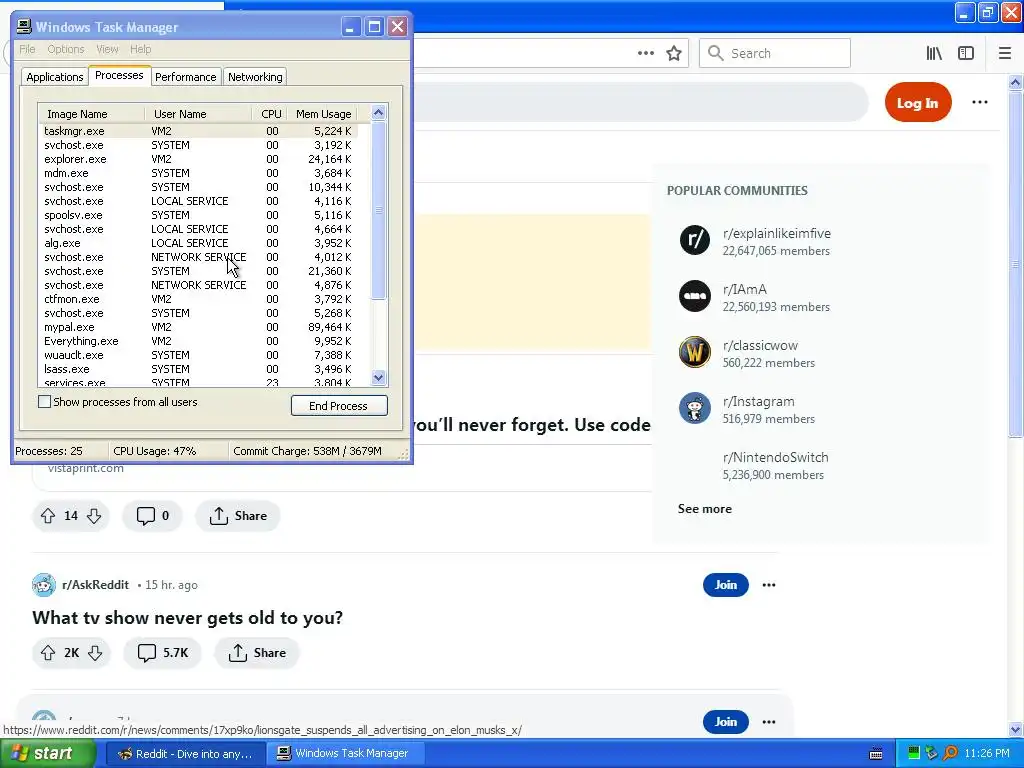Open the View menu in Task Manager

[x=107, y=50]
